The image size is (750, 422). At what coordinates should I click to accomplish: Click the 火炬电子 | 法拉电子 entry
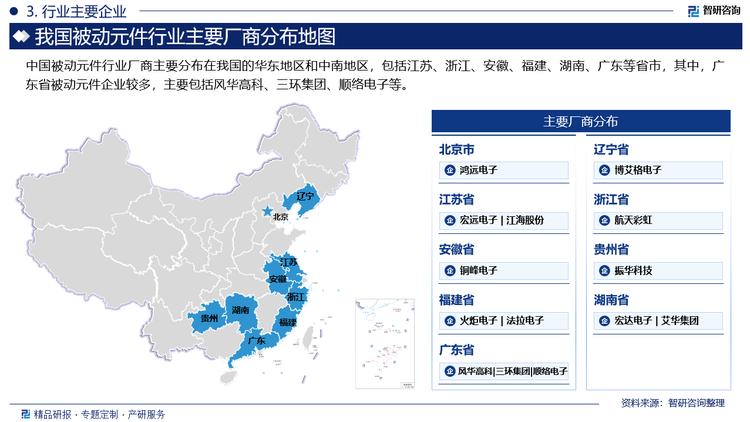click(504, 321)
